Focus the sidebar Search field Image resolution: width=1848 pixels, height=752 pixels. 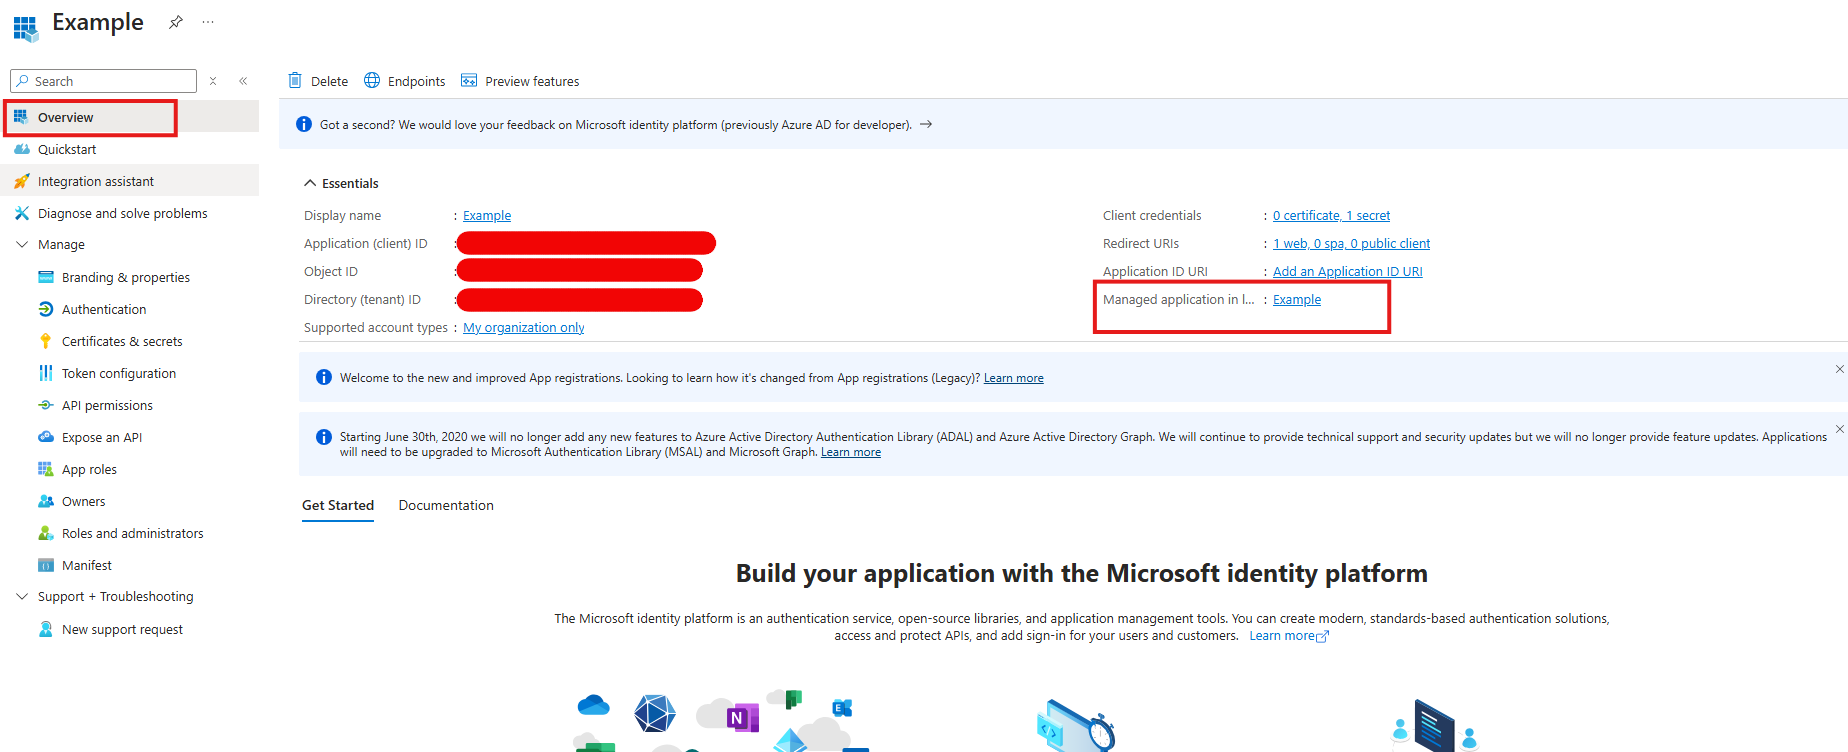coord(103,81)
